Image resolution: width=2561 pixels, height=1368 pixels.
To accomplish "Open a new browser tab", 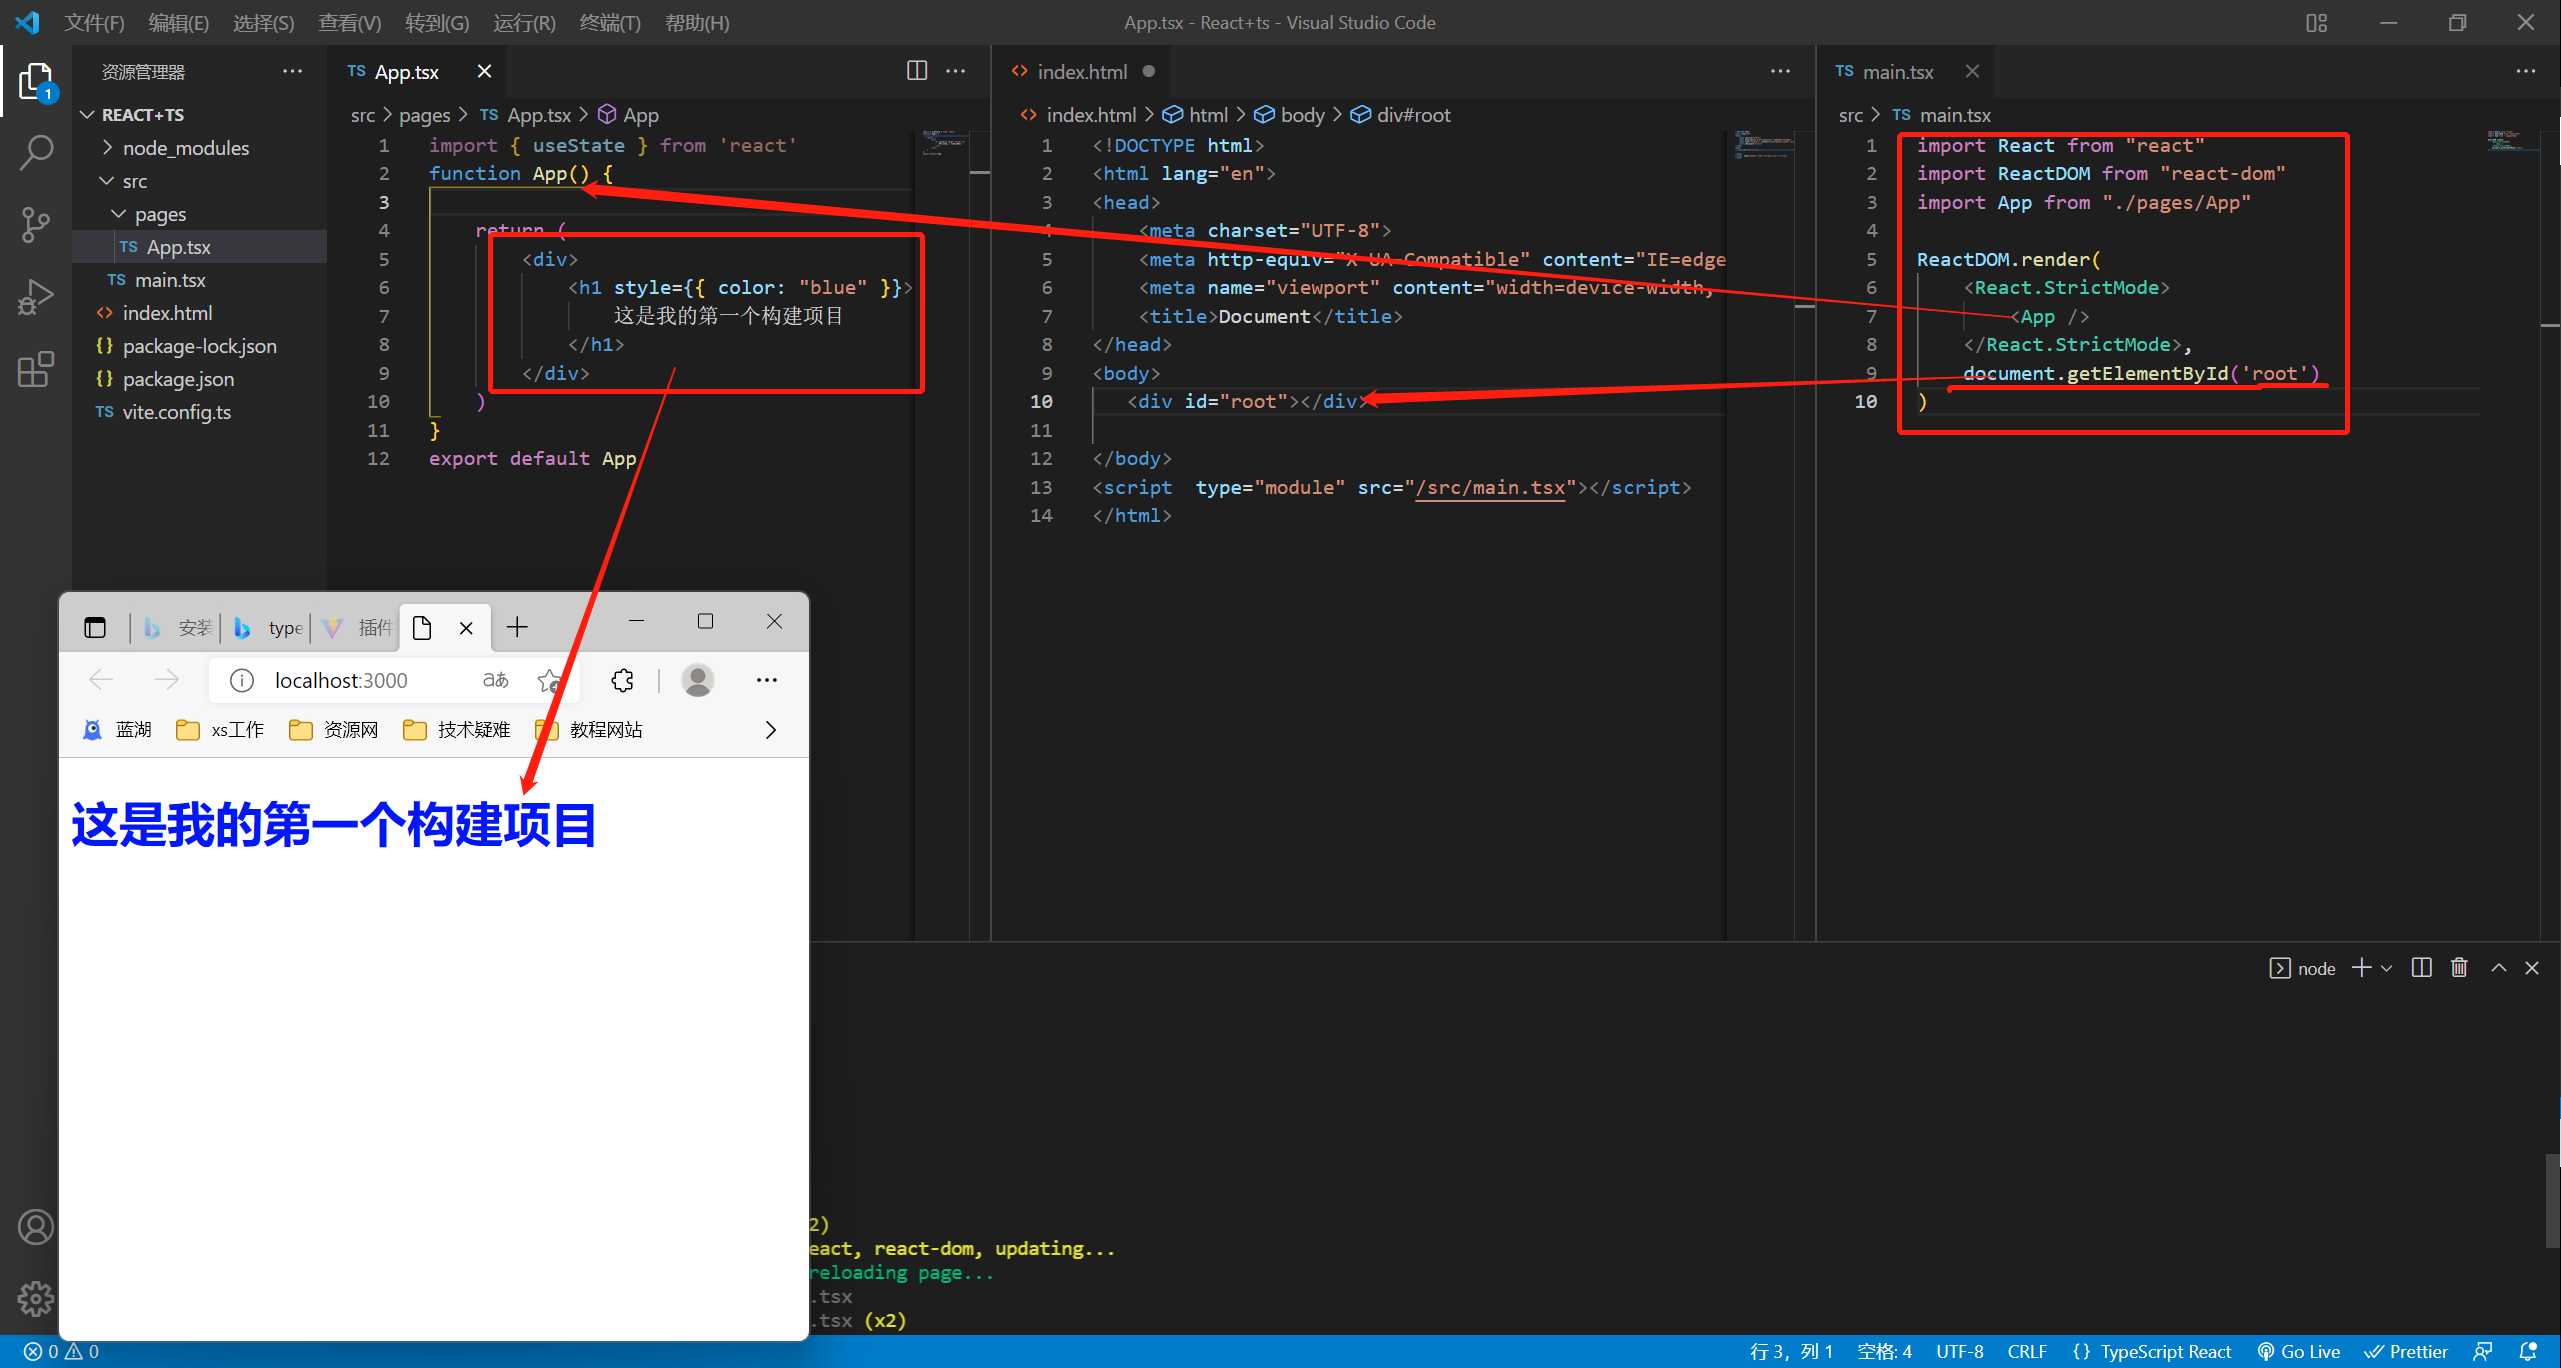I will (x=517, y=627).
